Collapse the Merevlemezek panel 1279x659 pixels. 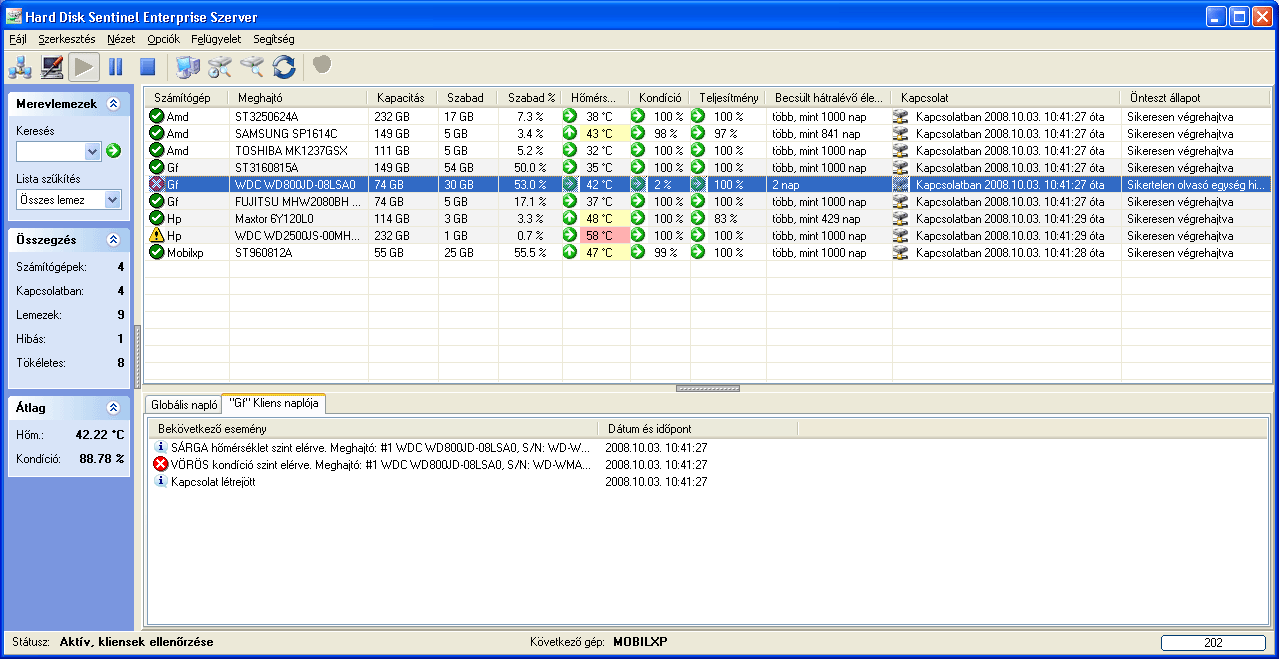coord(113,103)
